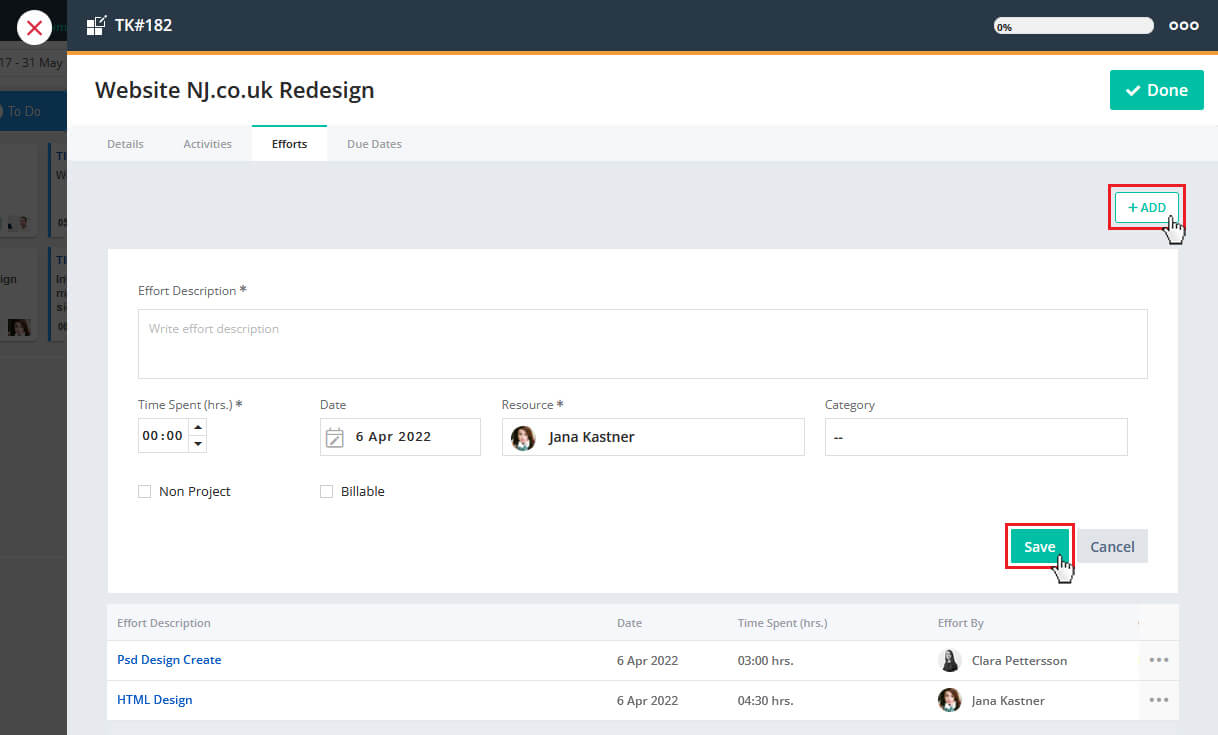Viewport: 1218px width, 735px height.
Task: Increase time spent with the up arrow
Action: pyautogui.click(x=198, y=428)
